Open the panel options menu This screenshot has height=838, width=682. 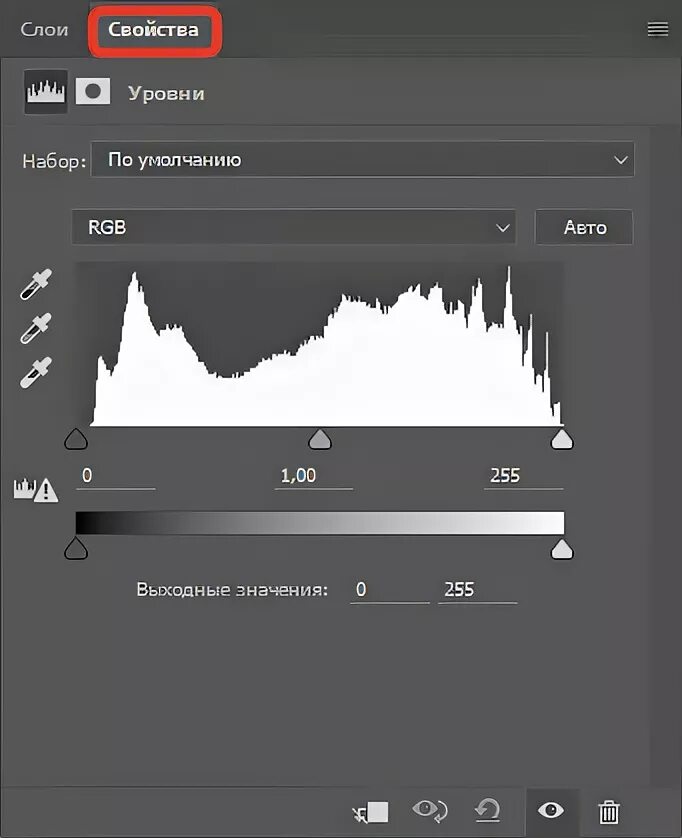click(657, 30)
